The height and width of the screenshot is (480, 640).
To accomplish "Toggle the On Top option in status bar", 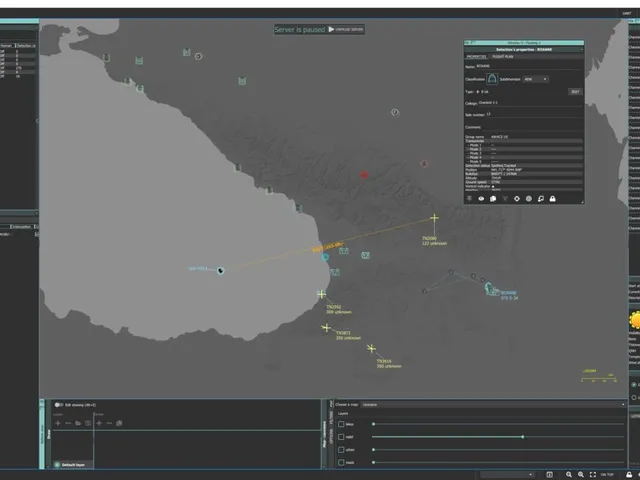I will [607, 474].
